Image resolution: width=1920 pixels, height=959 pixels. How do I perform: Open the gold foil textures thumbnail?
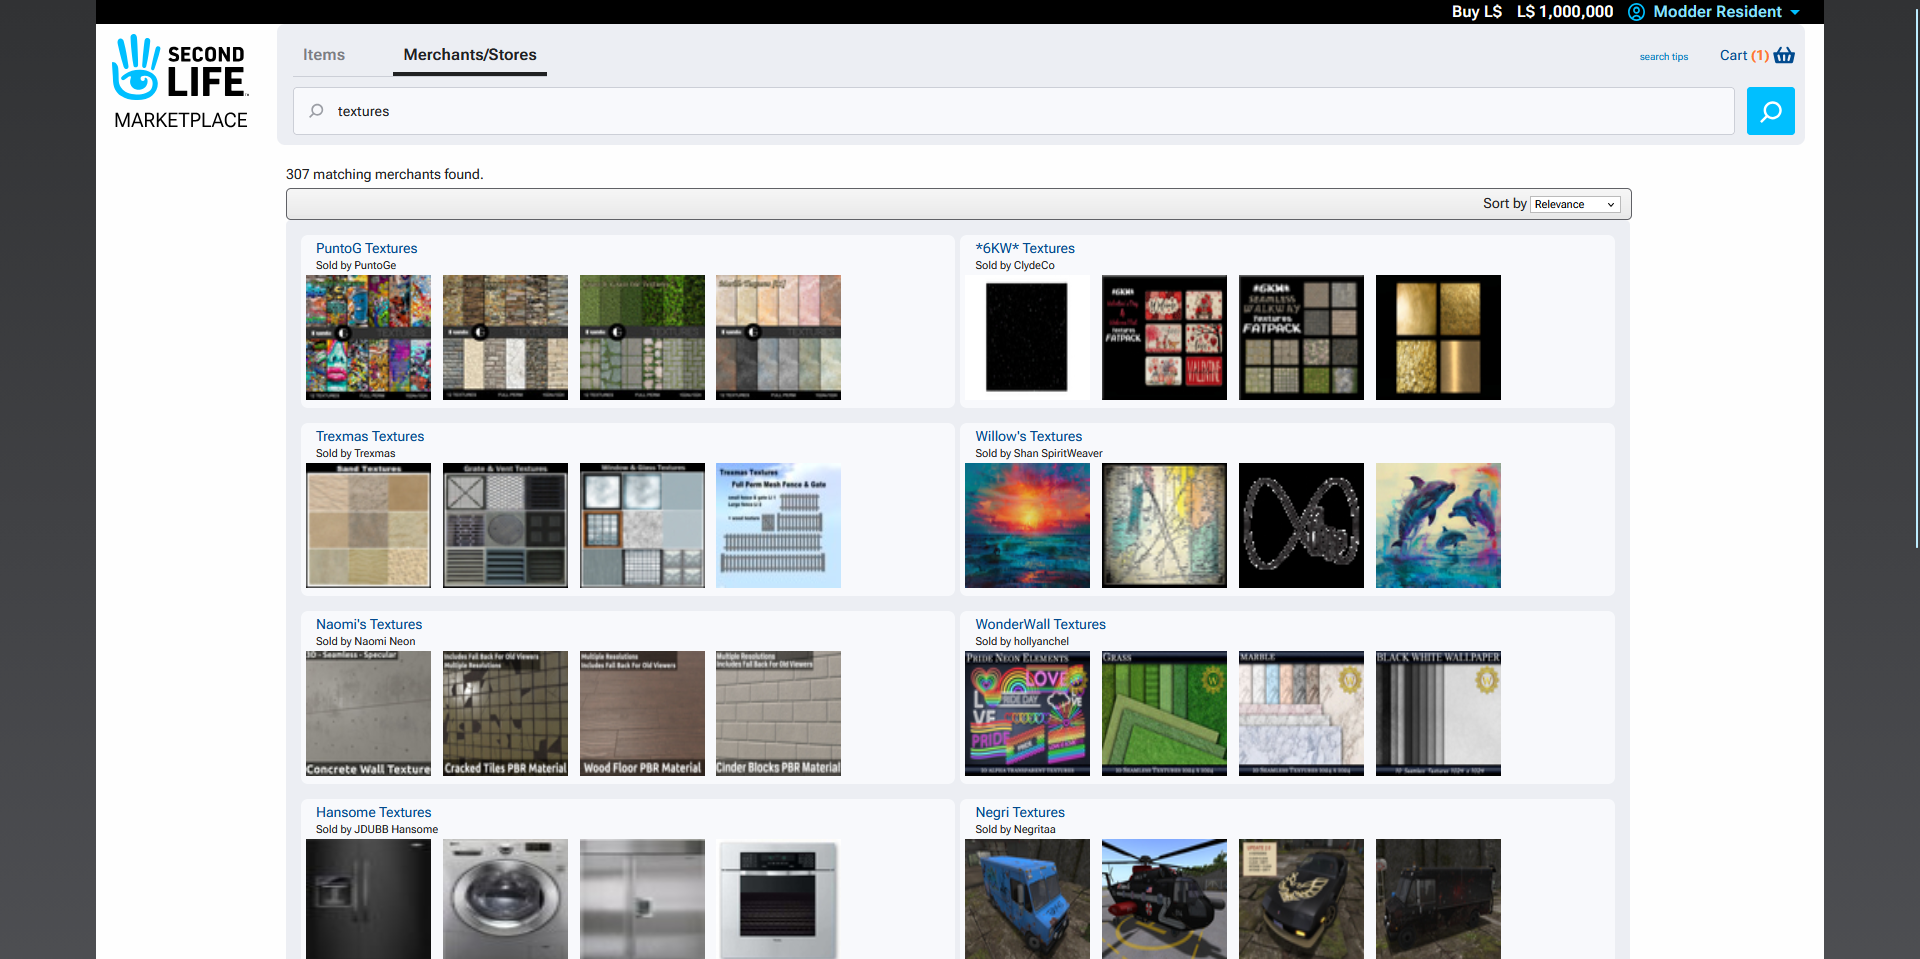1438,338
